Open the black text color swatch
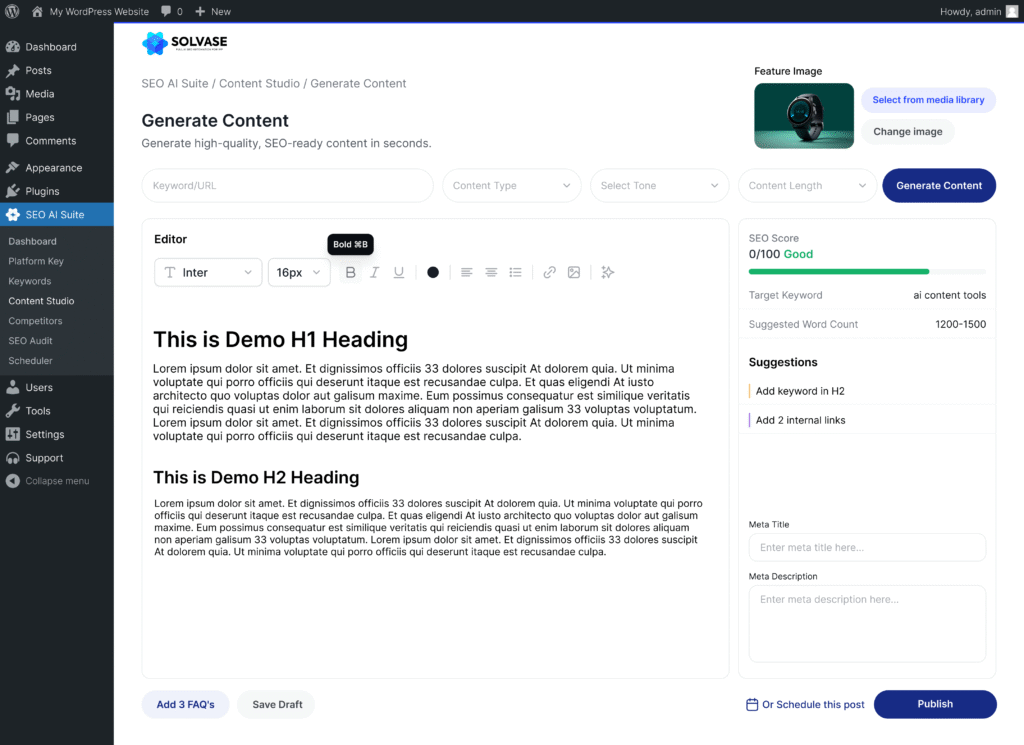This screenshot has width=1024, height=745. (x=433, y=272)
